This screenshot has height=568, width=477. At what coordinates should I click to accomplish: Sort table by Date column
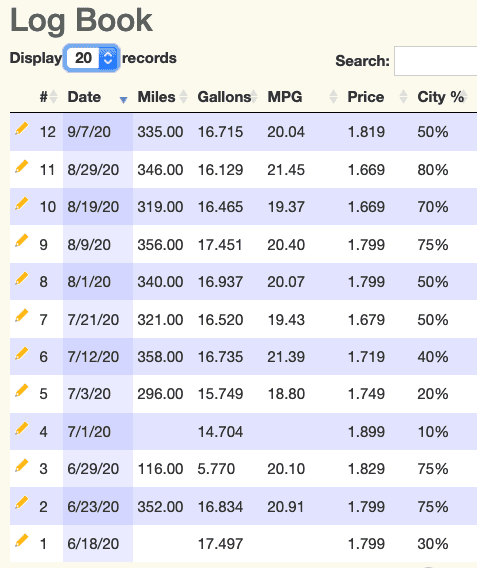point(98,97)
